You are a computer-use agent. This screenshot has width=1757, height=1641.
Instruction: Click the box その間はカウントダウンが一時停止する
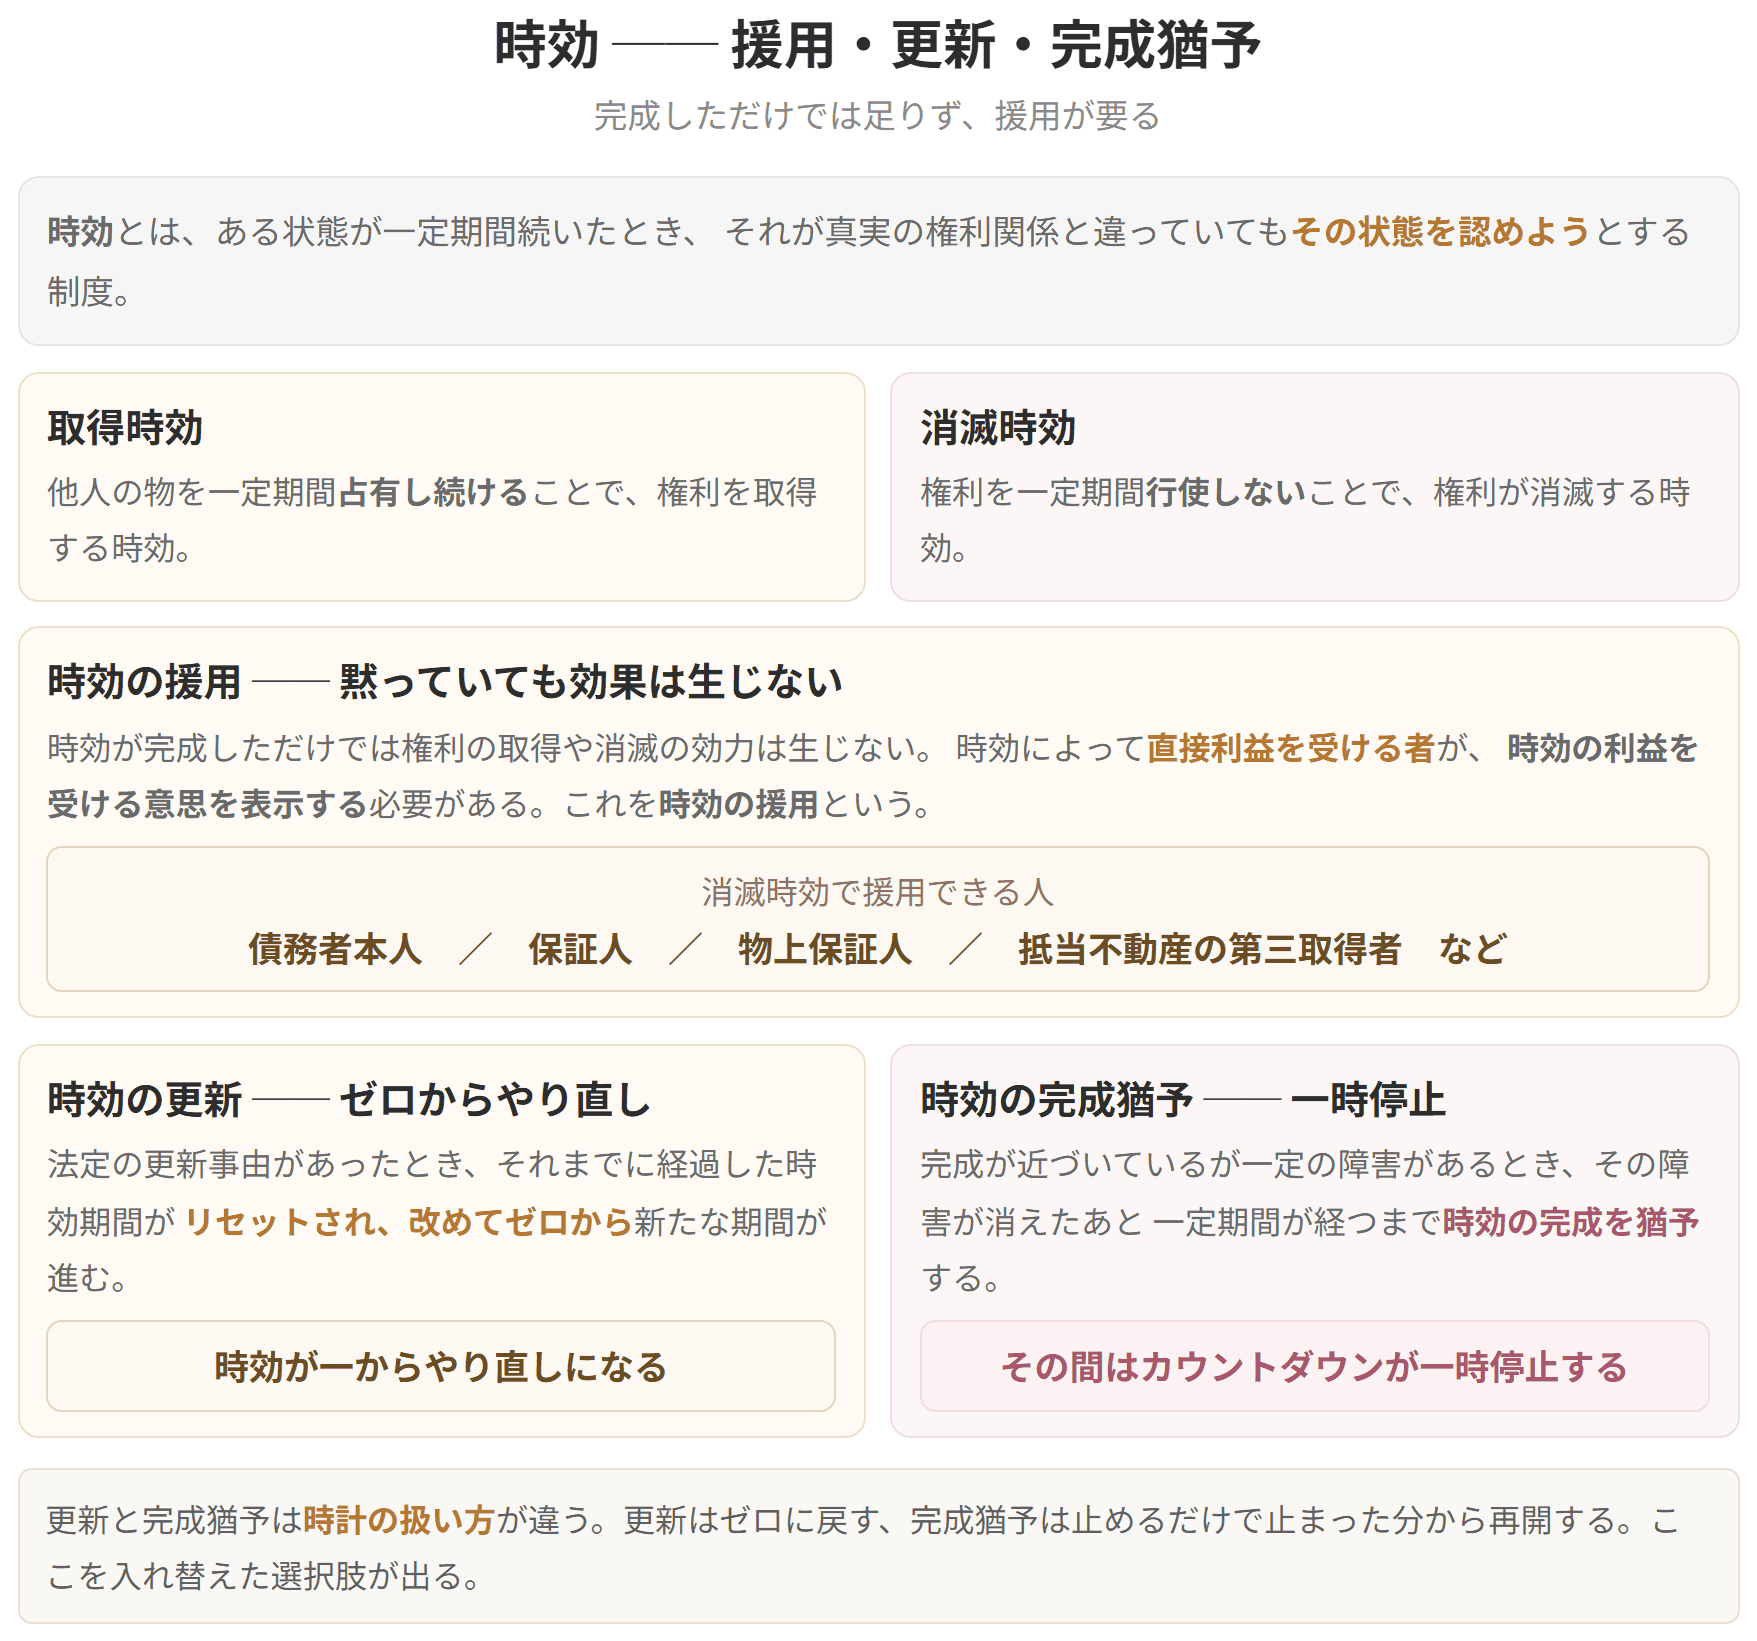click(x=1315, y=1366)
